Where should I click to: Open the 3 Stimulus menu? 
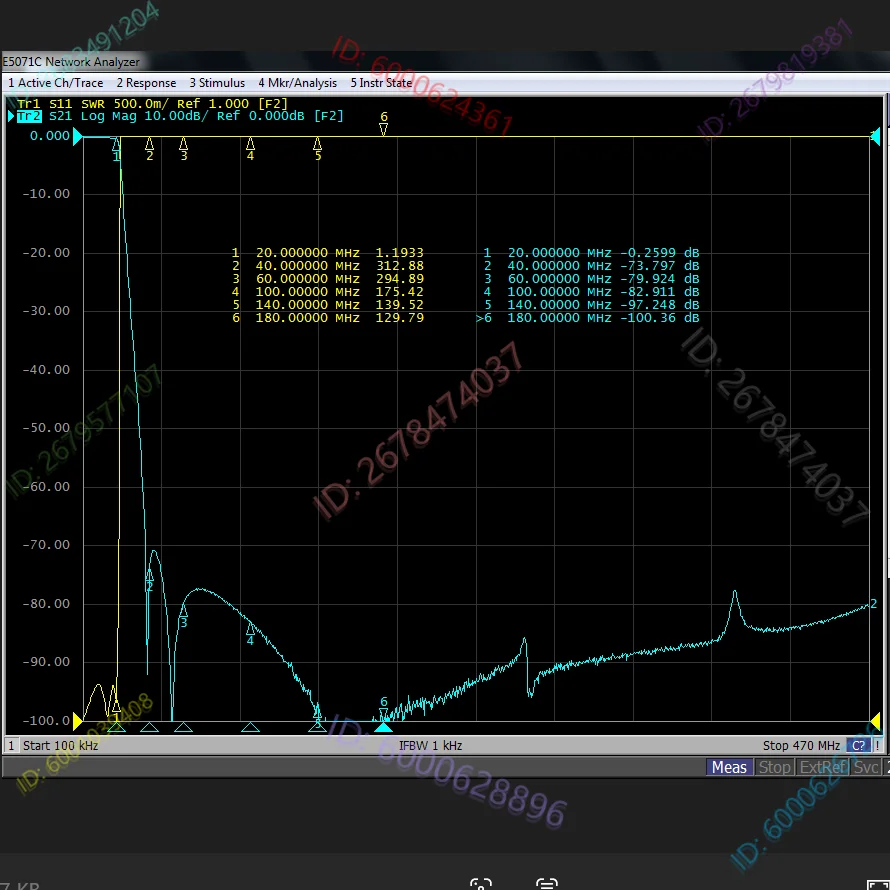pos(217,83)
